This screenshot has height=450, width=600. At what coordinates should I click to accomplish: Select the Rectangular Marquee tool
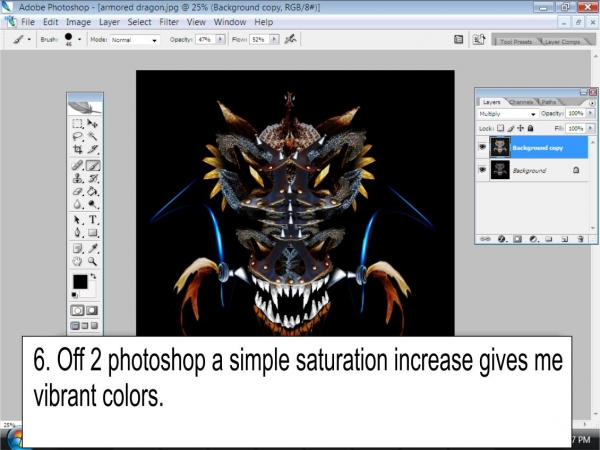tap(78, 123)
